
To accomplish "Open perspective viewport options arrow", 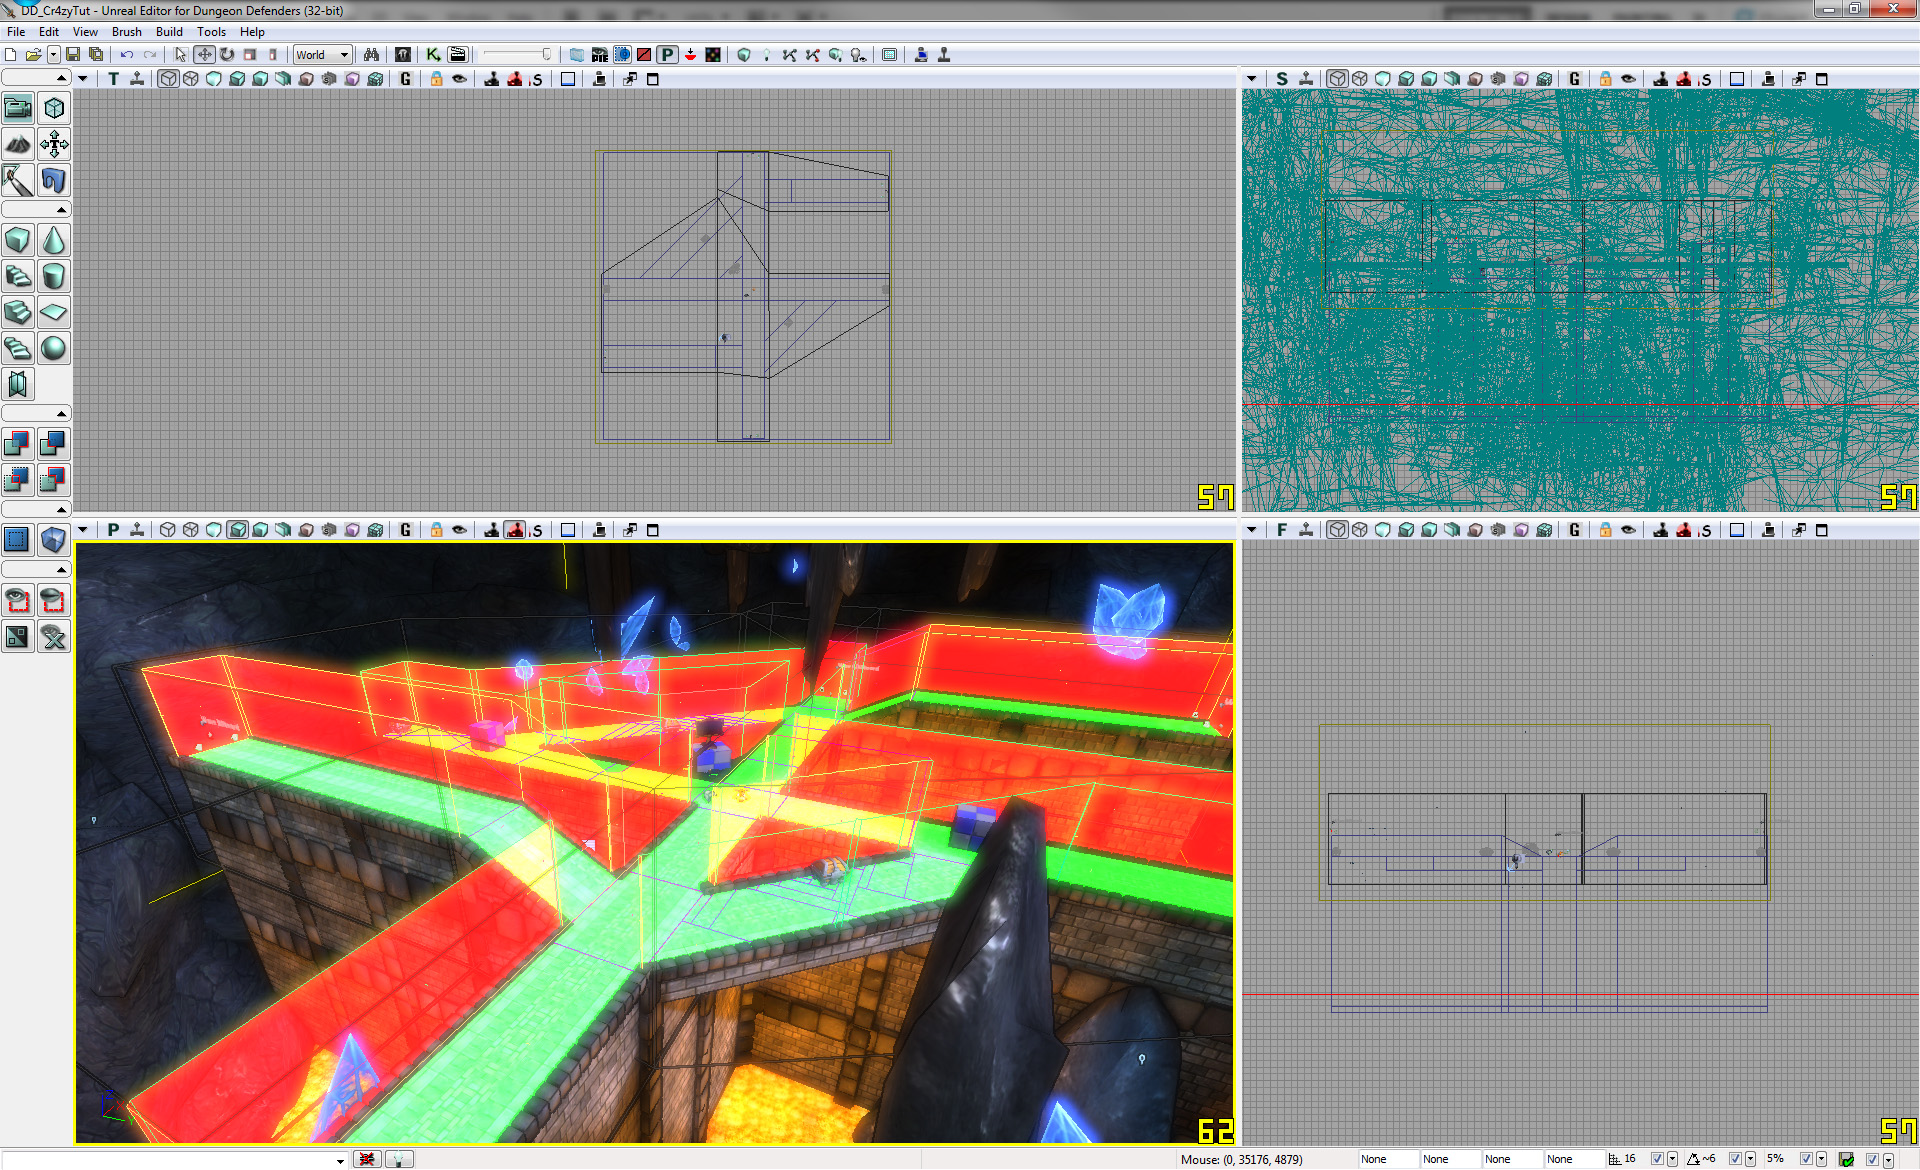I will (x=83, y=530).
